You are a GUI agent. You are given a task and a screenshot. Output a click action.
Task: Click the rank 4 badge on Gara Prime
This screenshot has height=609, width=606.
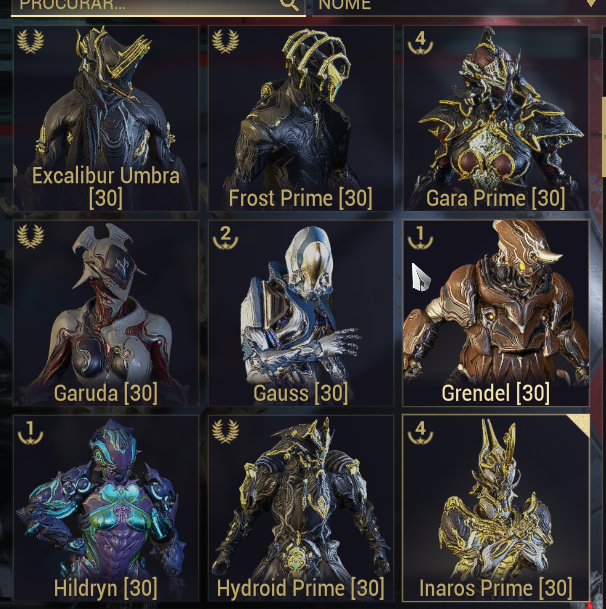click(x=420, y=42)
